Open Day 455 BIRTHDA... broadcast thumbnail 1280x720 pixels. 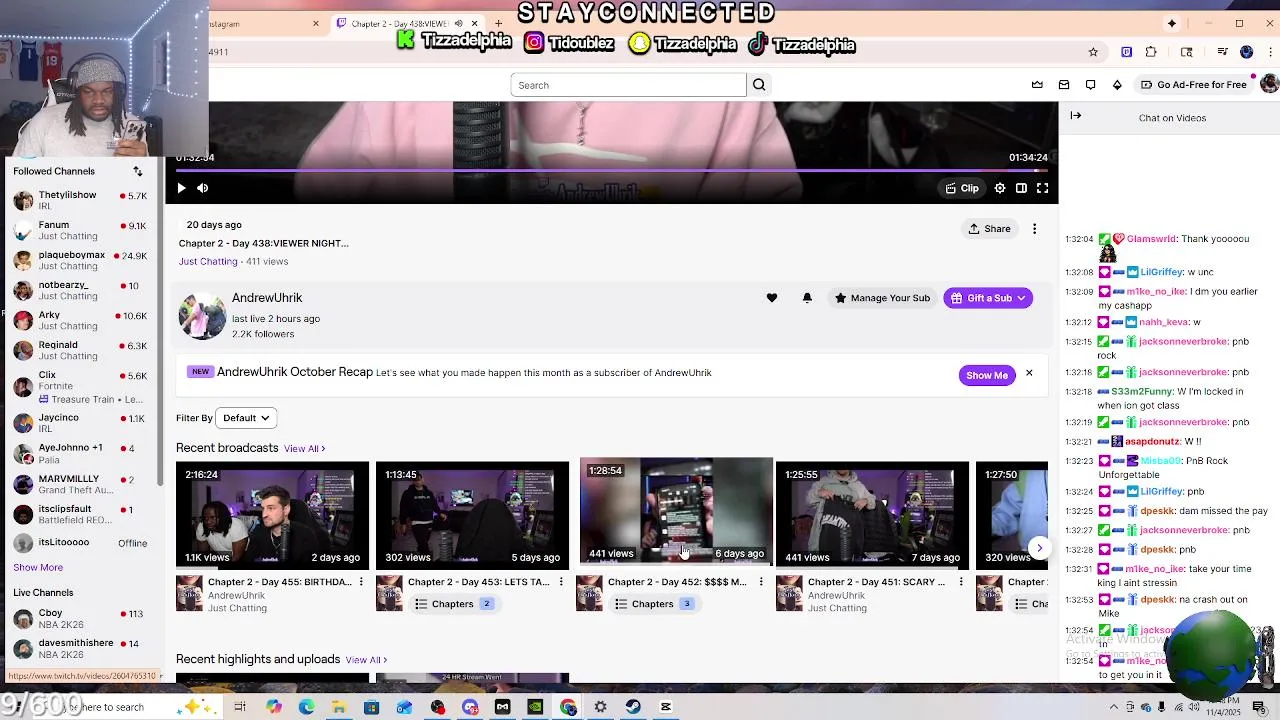coord(272,515)
